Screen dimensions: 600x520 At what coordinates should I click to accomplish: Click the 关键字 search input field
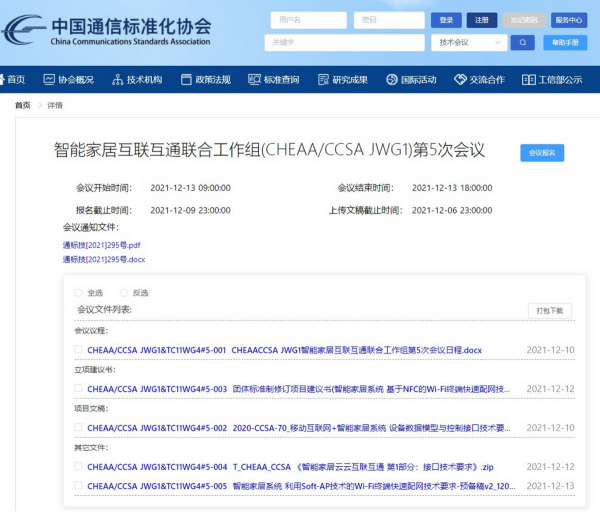[344, 42]
